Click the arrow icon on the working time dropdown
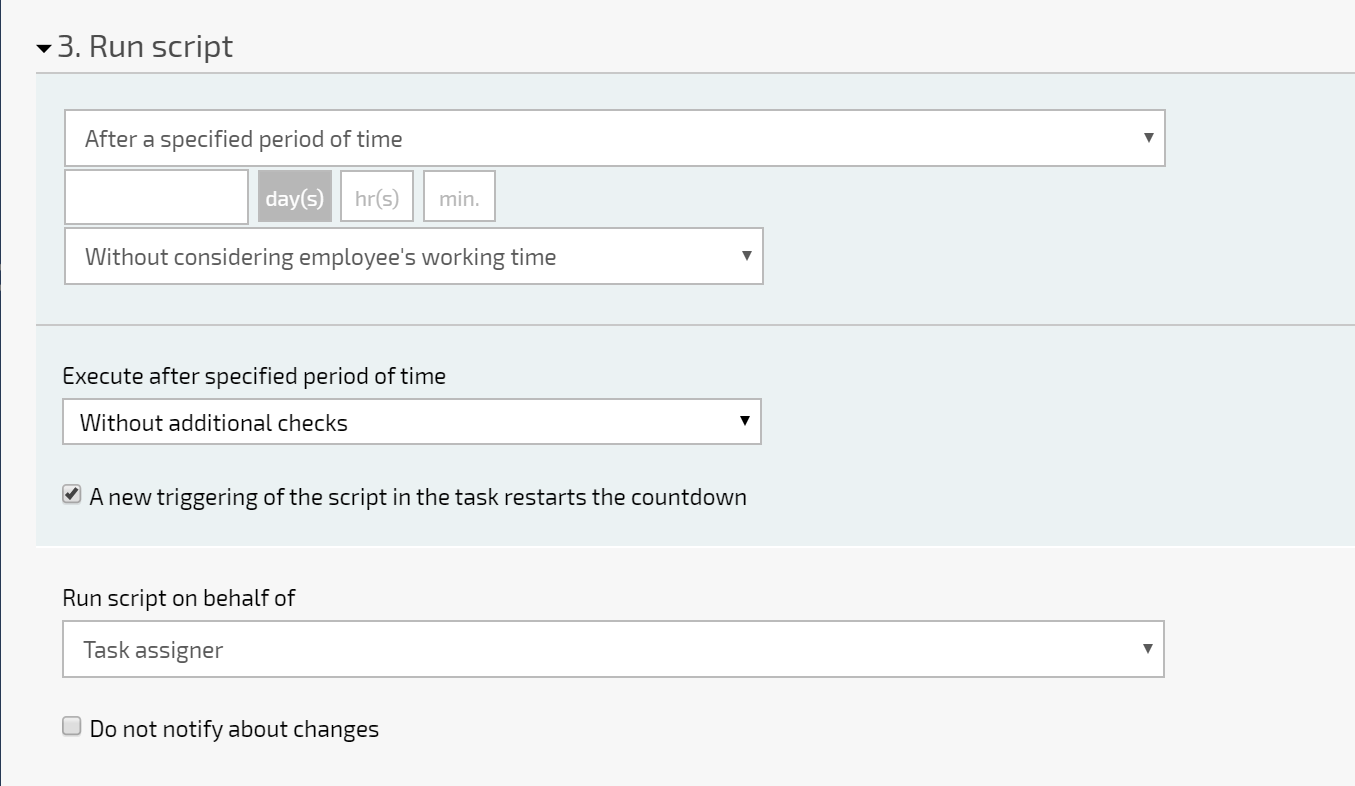The width and height of the screenshot is (1355, 786). coord(746,256)
